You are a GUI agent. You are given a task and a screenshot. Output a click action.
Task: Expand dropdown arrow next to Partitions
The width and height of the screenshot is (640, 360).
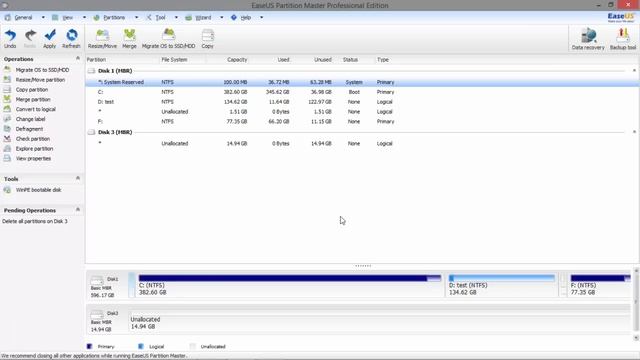[x=136, y=18]
